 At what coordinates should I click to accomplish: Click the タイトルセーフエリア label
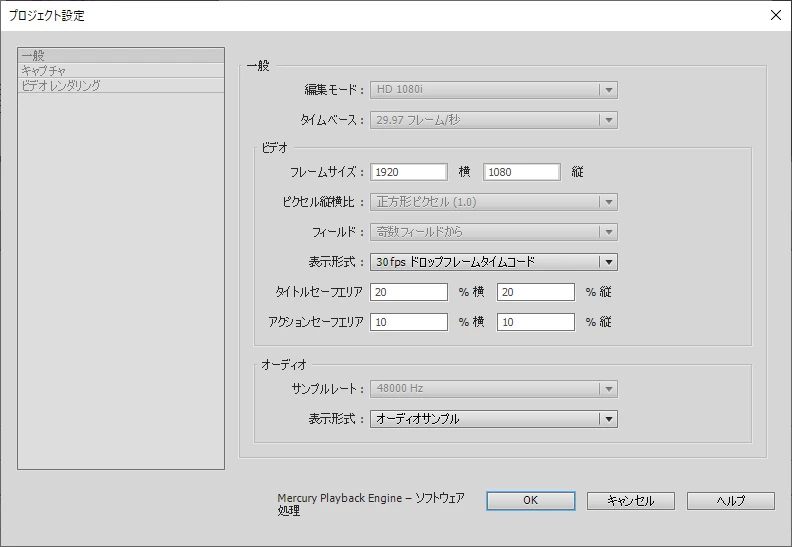tap(319, 292)
